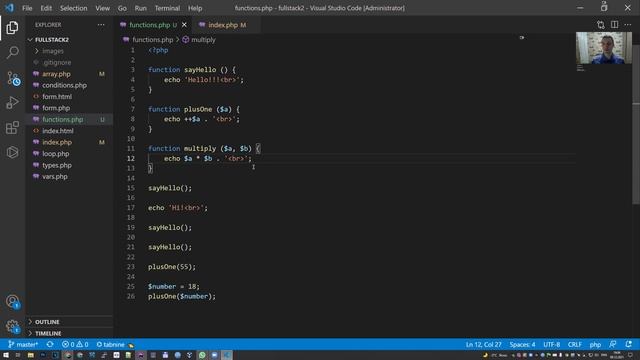
Task: Open the Manage gear in activity bar
Action: point(12,327)
